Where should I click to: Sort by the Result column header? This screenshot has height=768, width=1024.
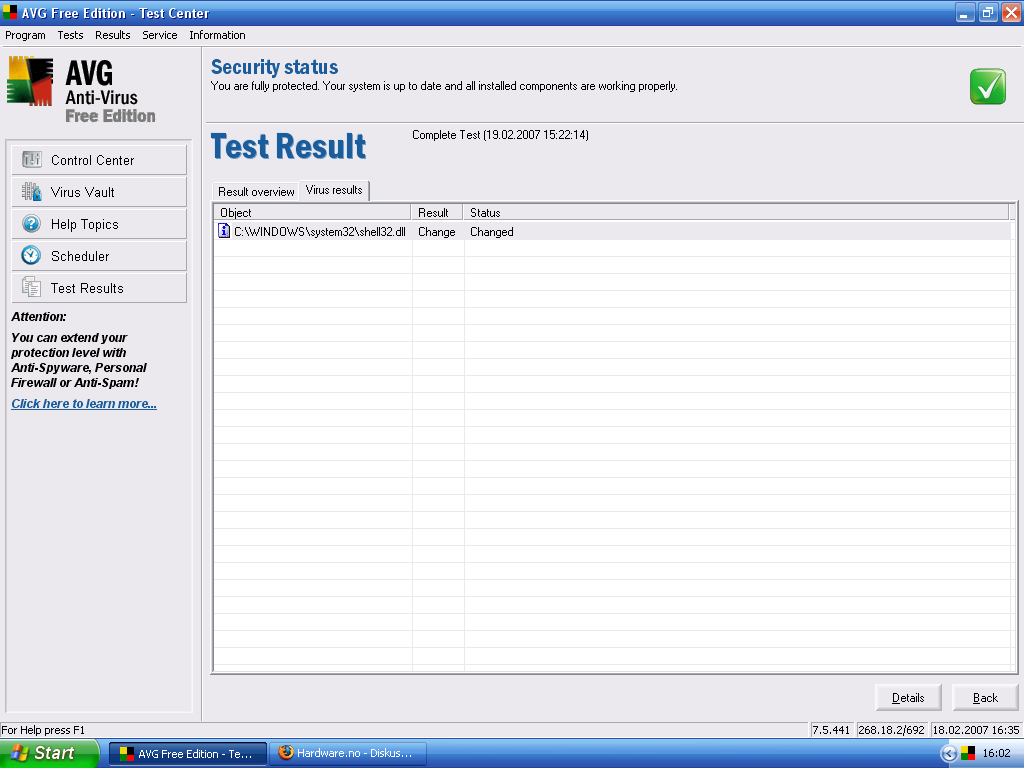[437, 212]
